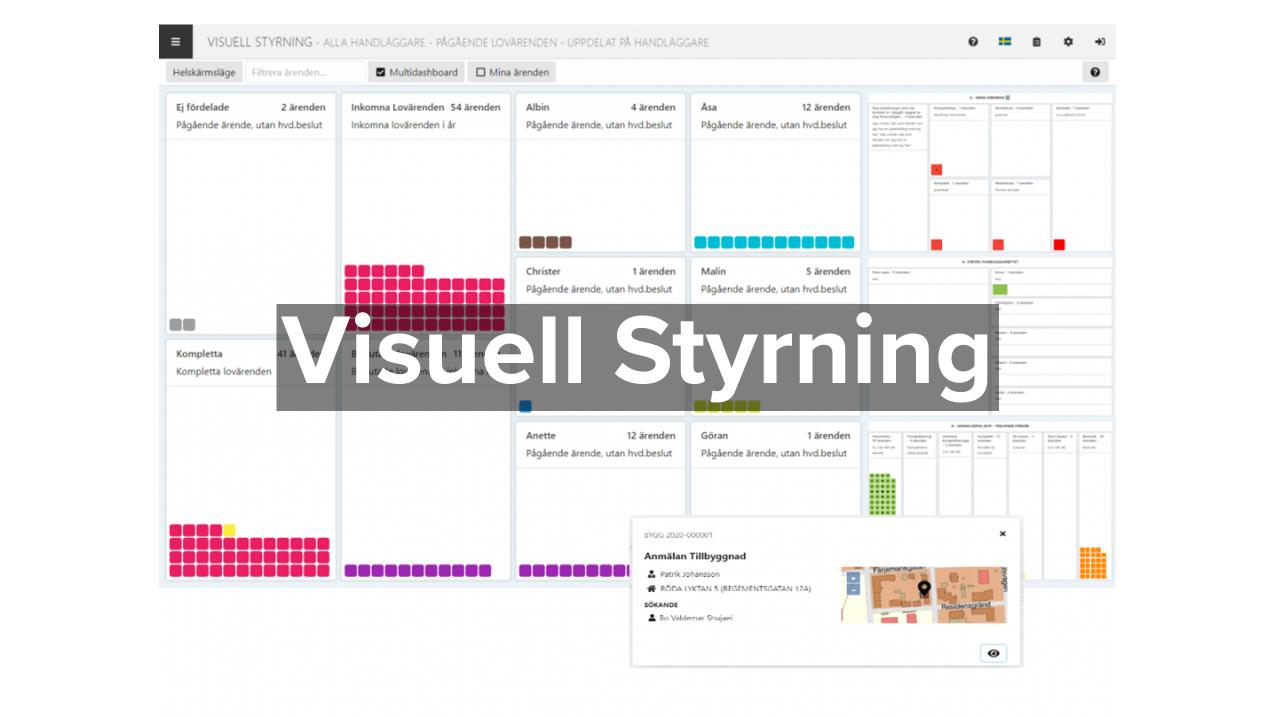Screen dimensions: 1275x717
Task: Switch language with the Swedish flag icon
Action: tap(1004, 42)
